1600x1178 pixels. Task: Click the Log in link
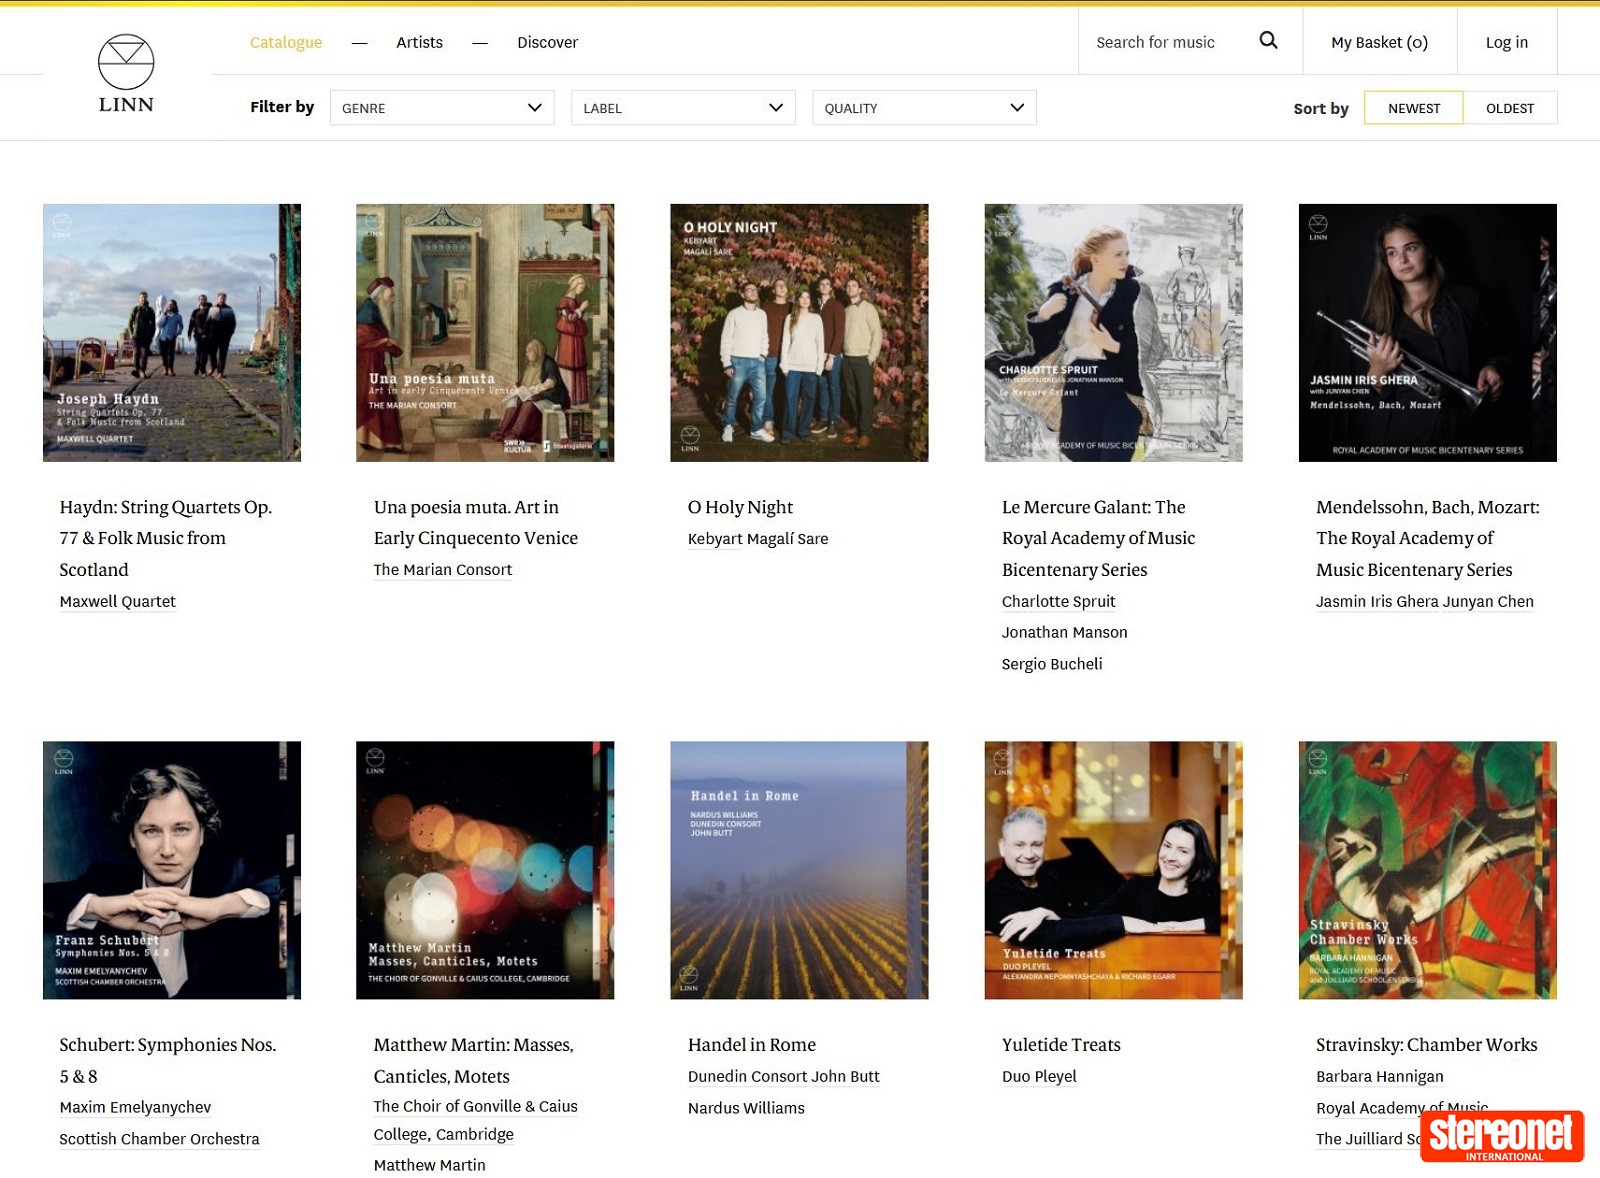pyautogui.click(x=1506, y=42)
